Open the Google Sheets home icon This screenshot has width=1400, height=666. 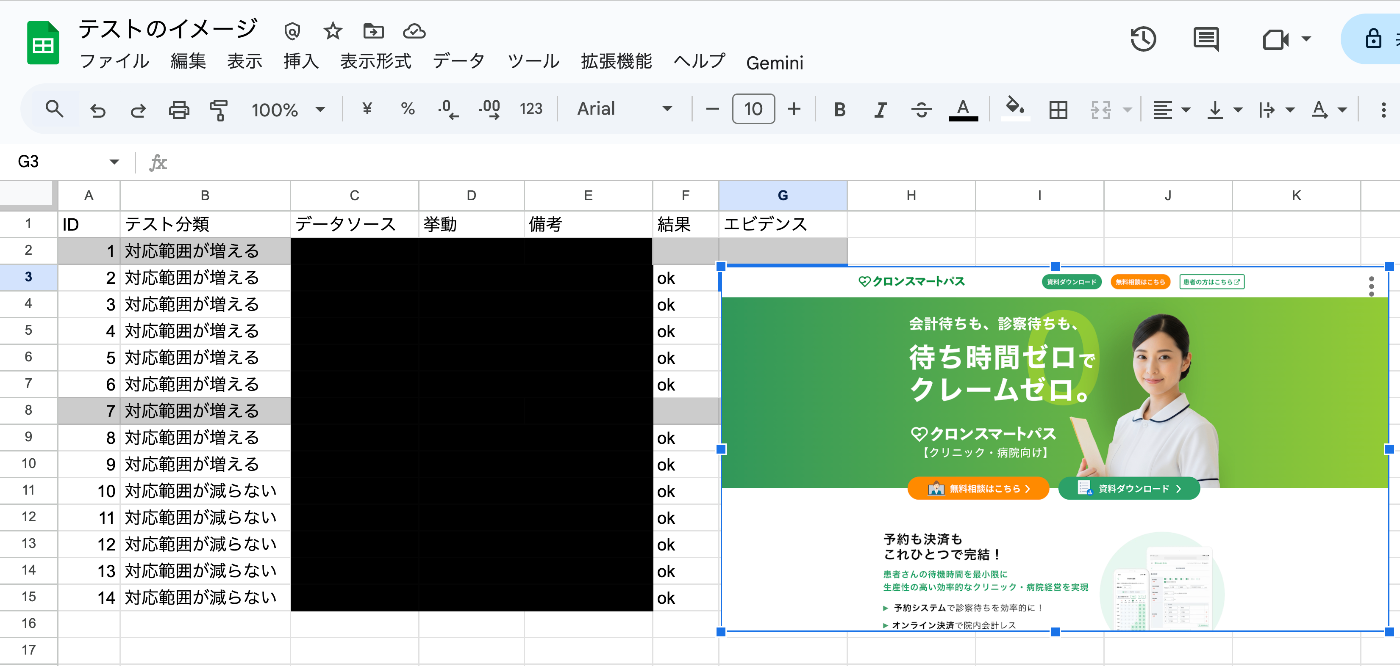coord(43,44)
